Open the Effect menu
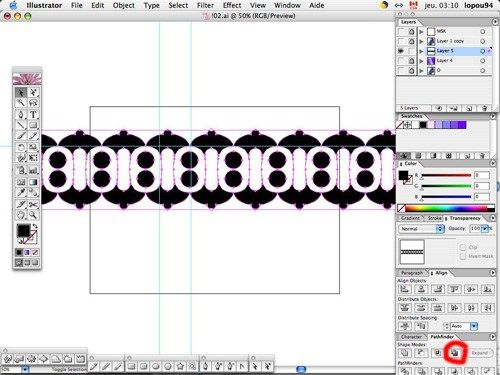 point(232,5)
